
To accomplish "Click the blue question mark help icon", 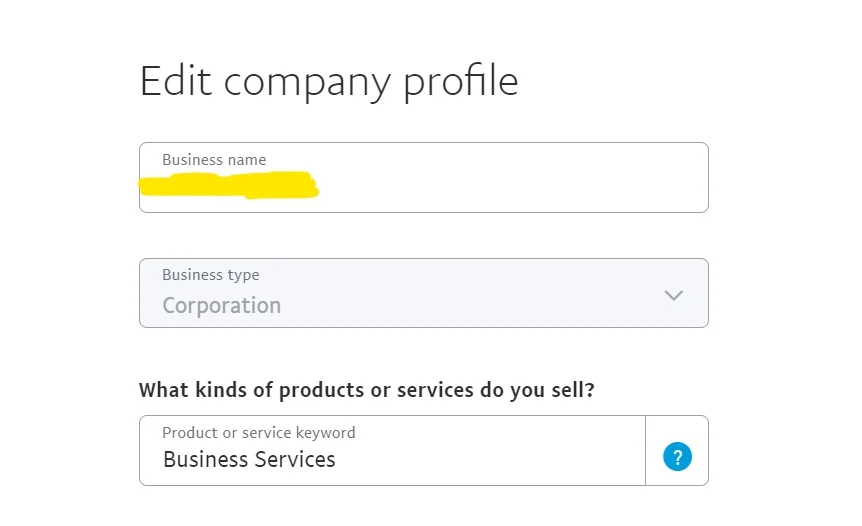I will coord(677,457).
